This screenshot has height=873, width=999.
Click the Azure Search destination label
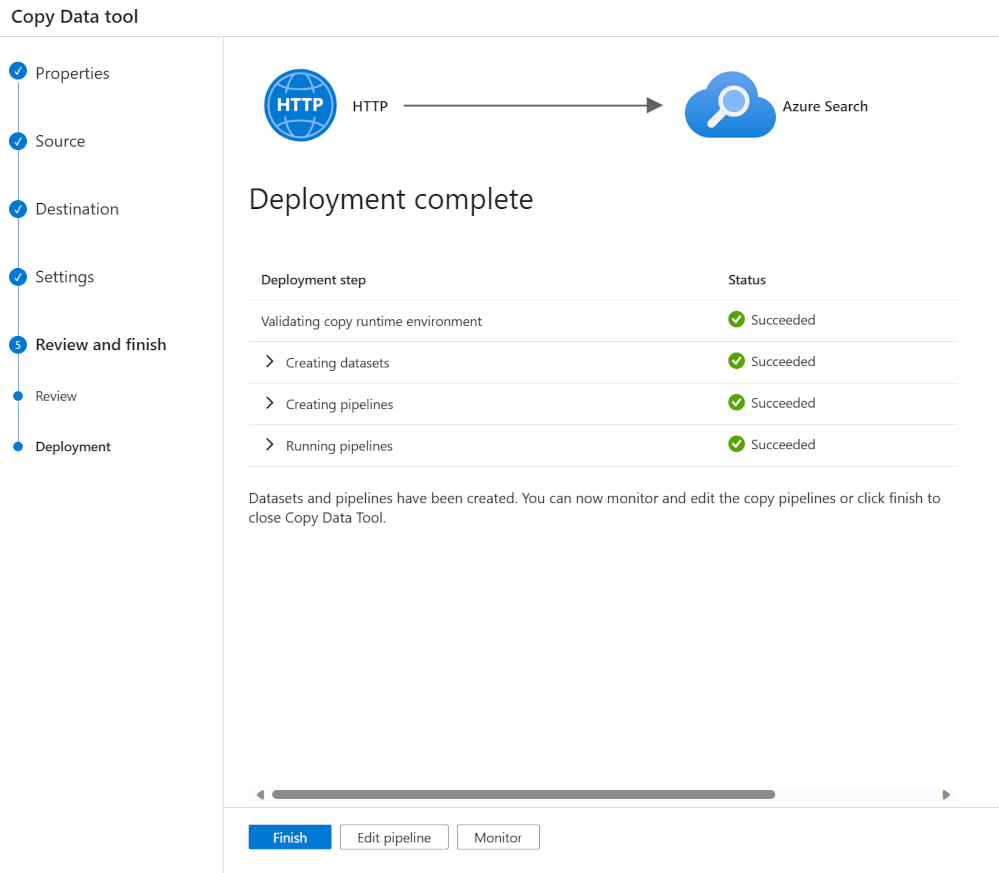point(825,106)
